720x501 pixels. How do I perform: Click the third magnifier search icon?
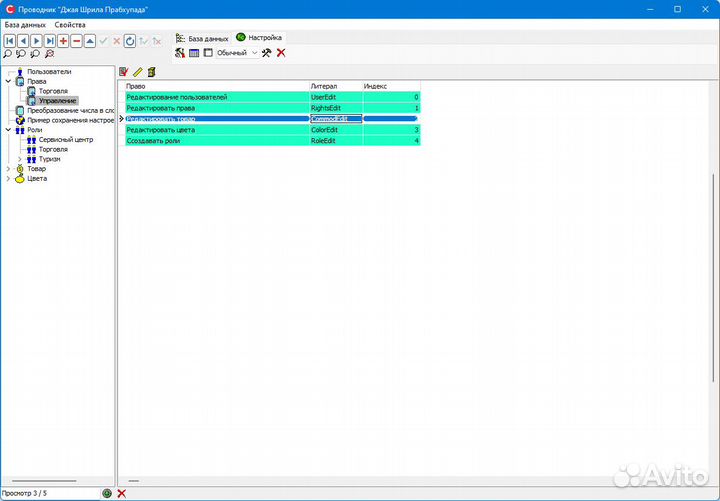[35, 54]
